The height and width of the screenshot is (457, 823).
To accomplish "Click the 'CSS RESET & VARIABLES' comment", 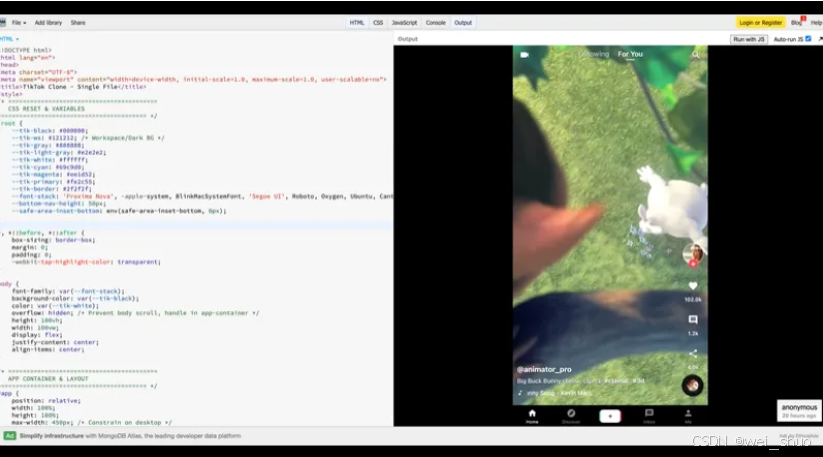I will (x=46, y=109).
